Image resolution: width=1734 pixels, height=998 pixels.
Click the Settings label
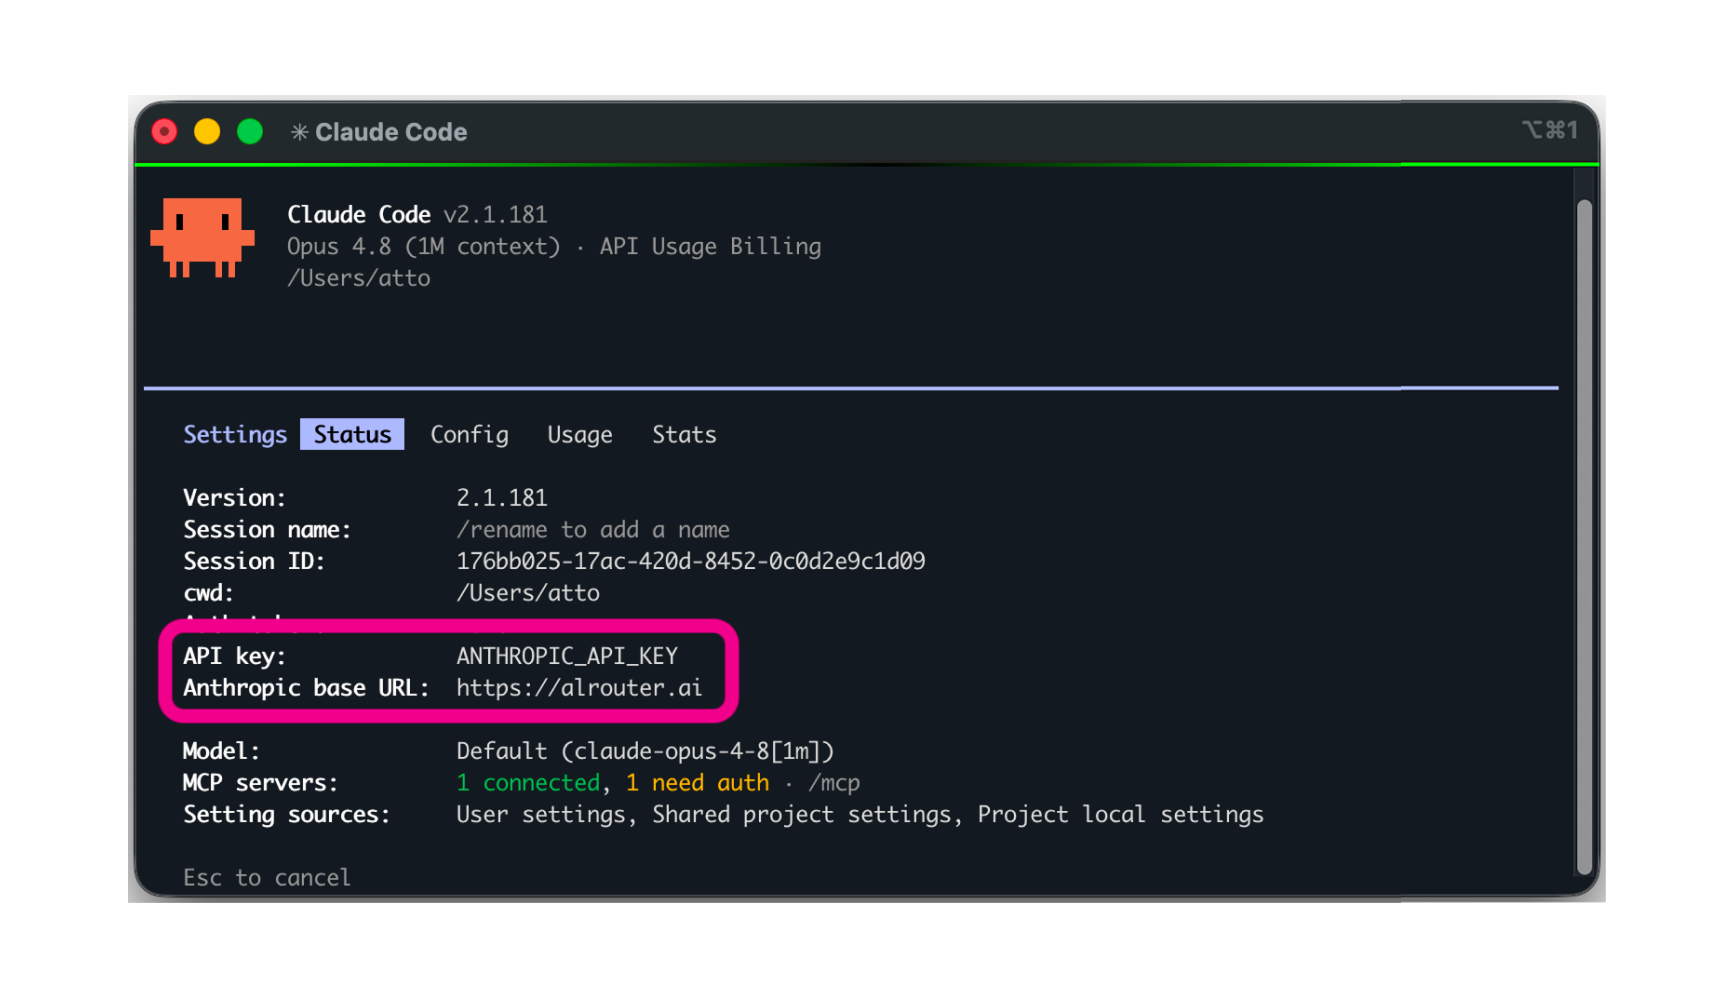(x=235, y=435)
